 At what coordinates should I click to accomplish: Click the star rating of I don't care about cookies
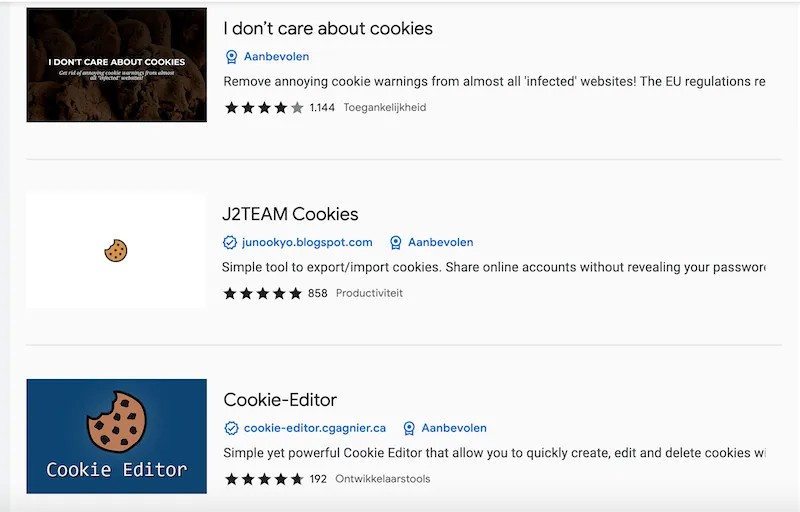point(264,108)
